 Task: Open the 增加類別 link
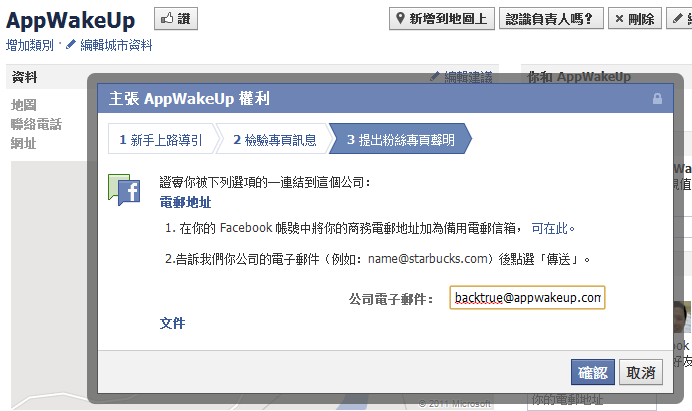[30, 45]
